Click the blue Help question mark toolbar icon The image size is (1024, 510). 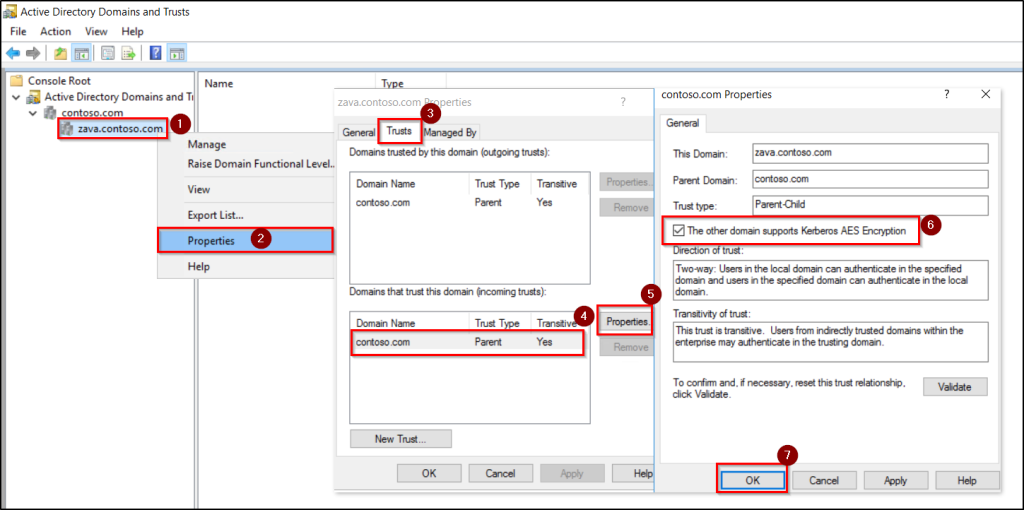coord(155,54)
